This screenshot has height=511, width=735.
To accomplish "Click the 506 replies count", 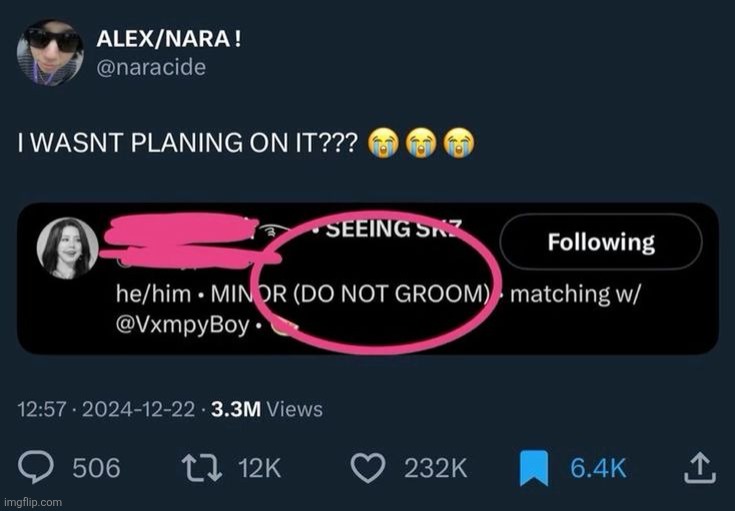I will 96,467.
